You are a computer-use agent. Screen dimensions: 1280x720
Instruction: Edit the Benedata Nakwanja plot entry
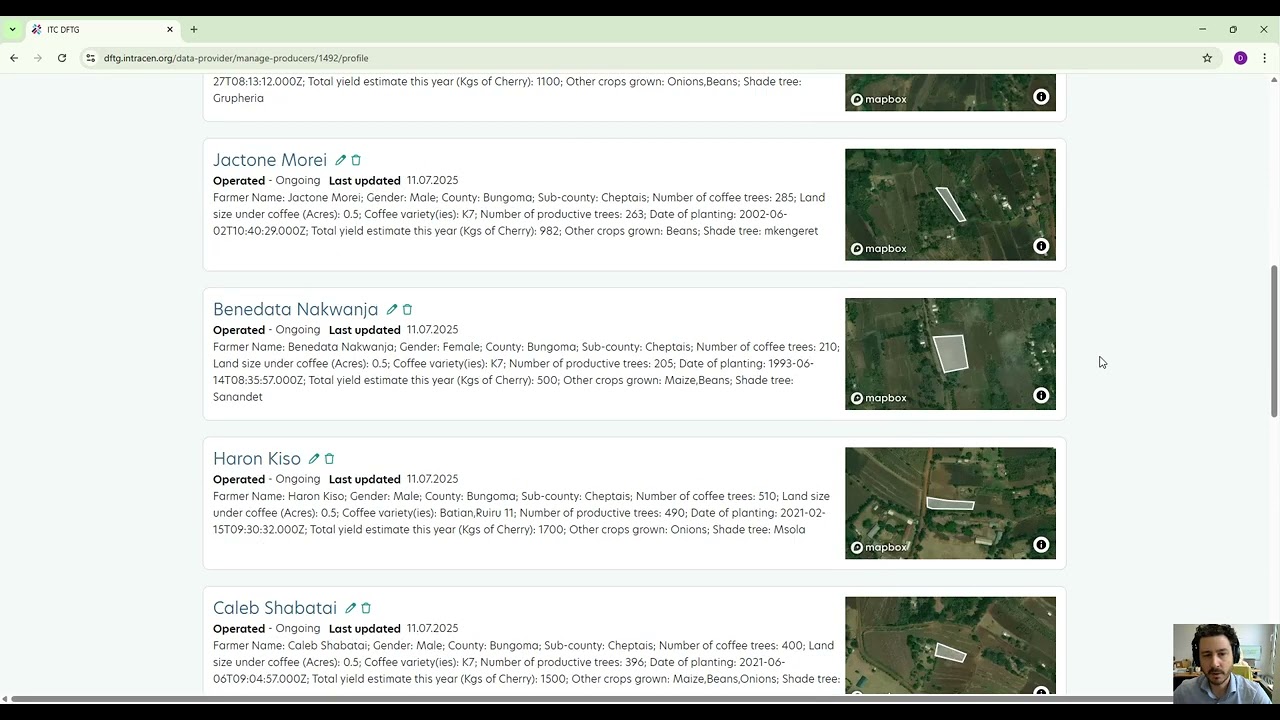pos(392,310)
